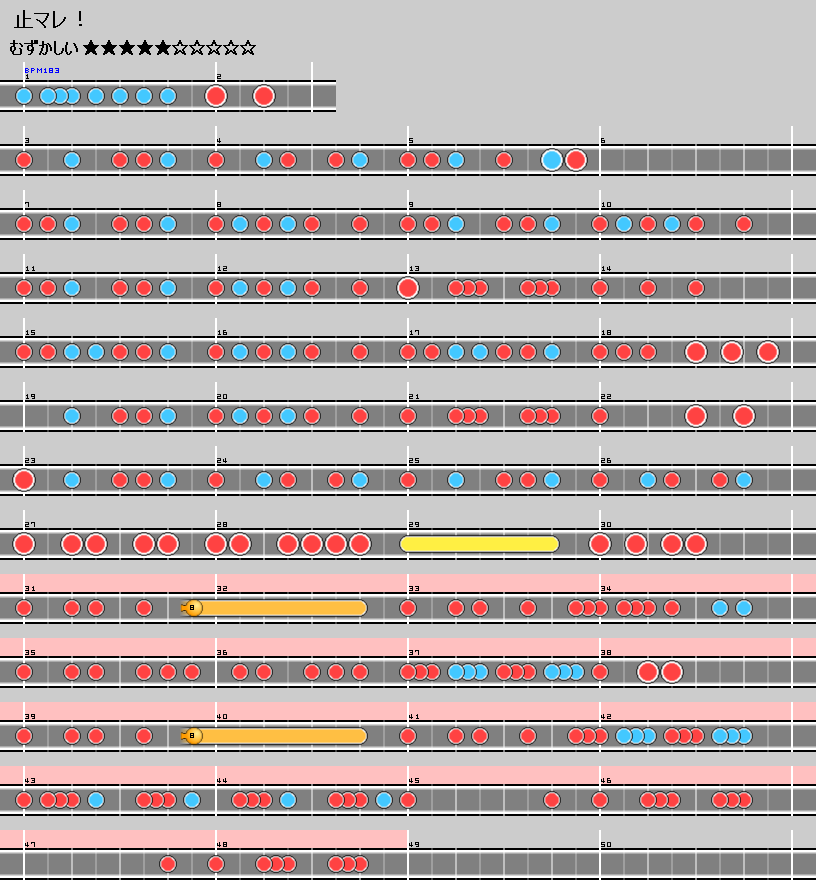The height and width of the screenshot is (880, 816).
Task: Select the balloon note head in measure 40
Action: point(193,736)
